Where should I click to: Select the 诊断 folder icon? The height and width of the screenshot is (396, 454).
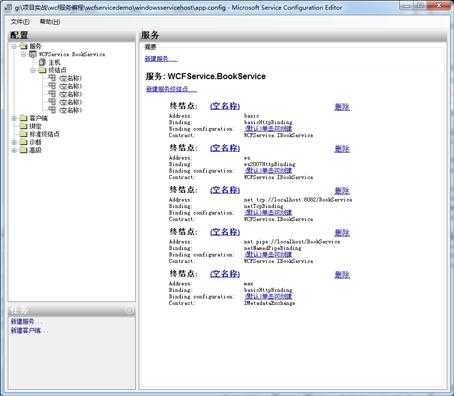tap(23, 142)
